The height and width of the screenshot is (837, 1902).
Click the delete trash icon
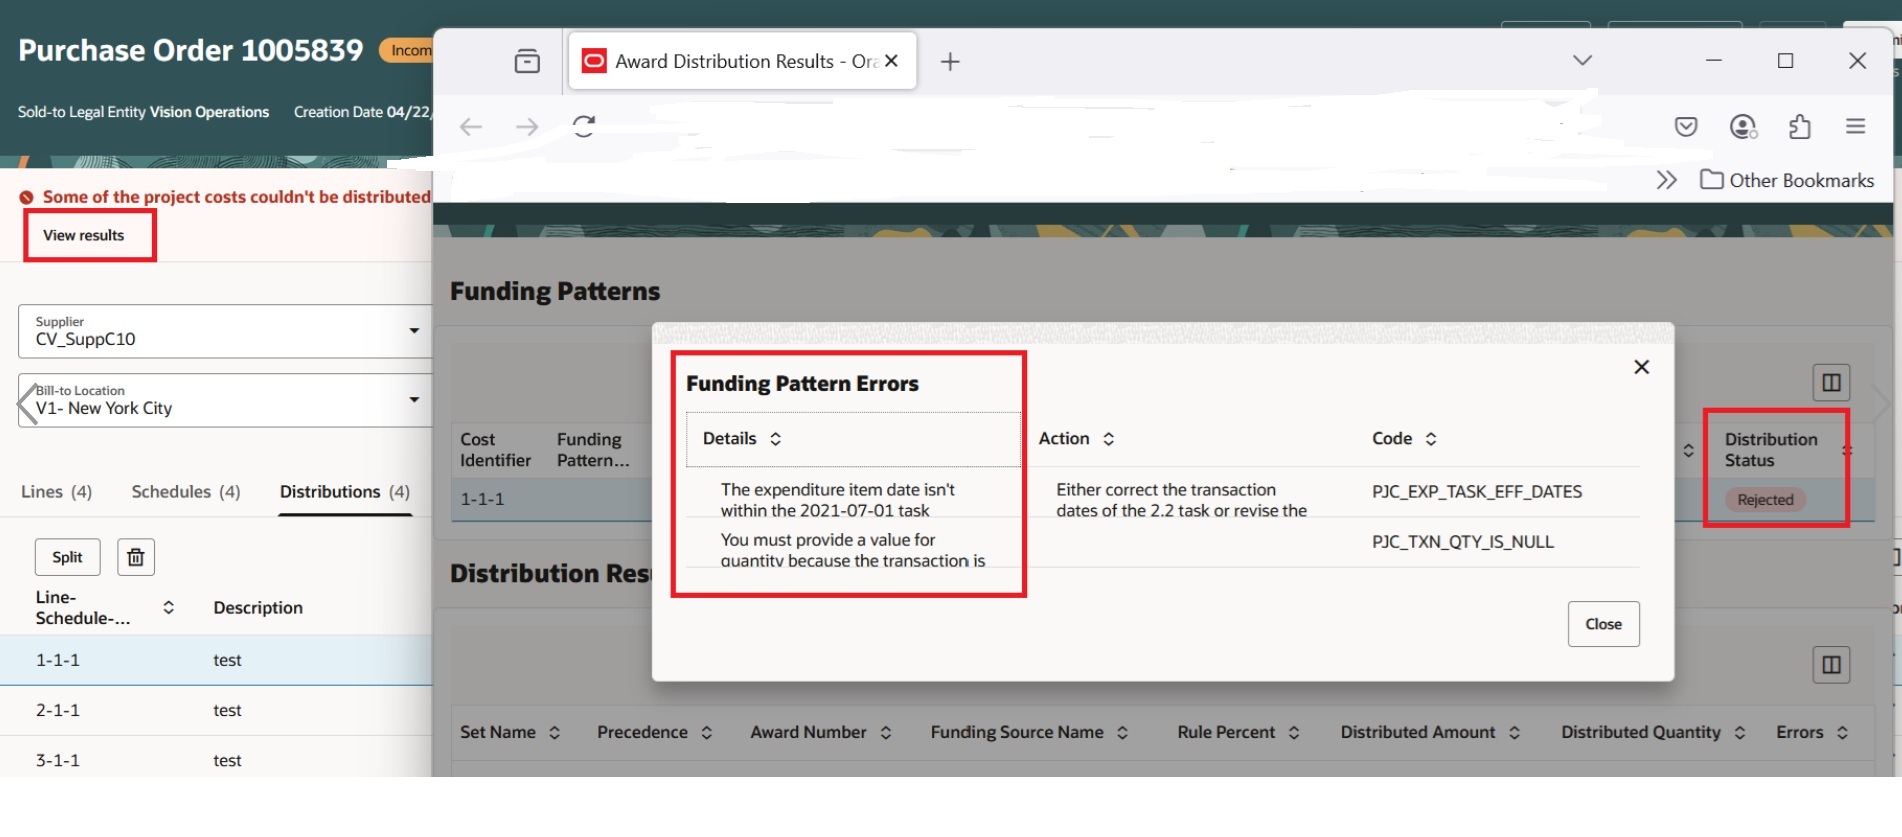pos(136,557)
